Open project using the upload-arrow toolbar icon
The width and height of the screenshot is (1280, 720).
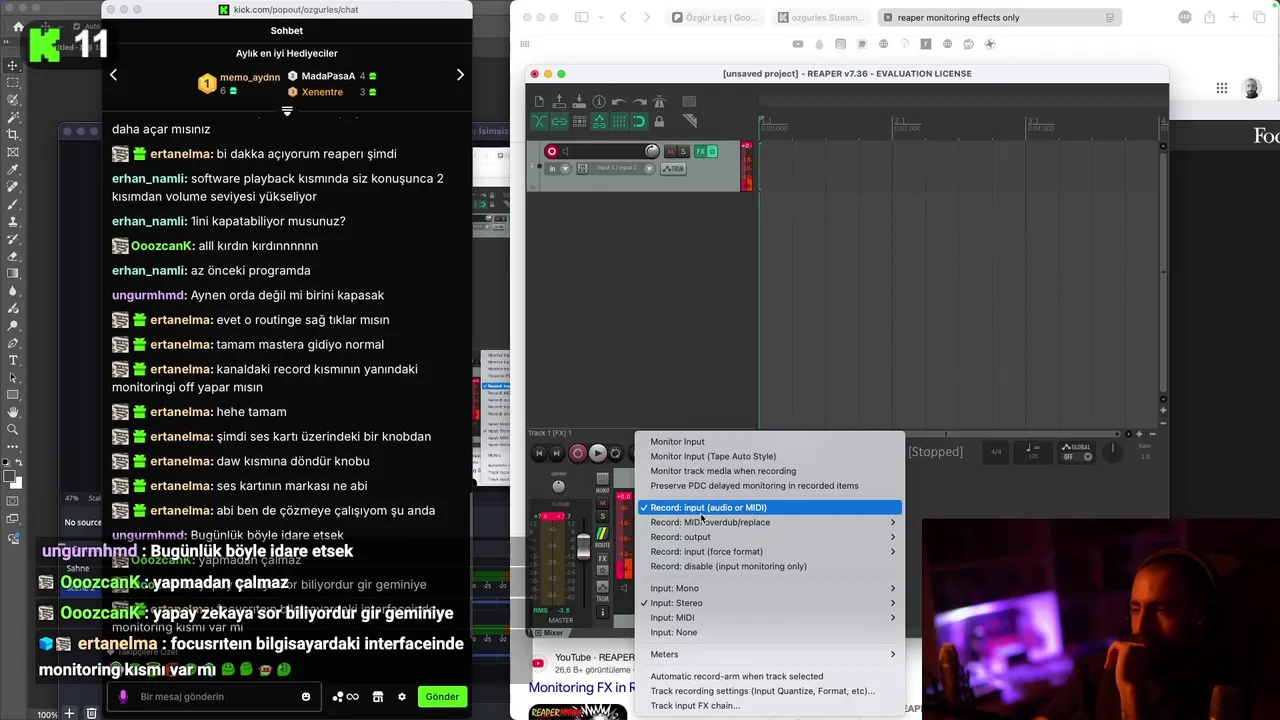point(559,102)
